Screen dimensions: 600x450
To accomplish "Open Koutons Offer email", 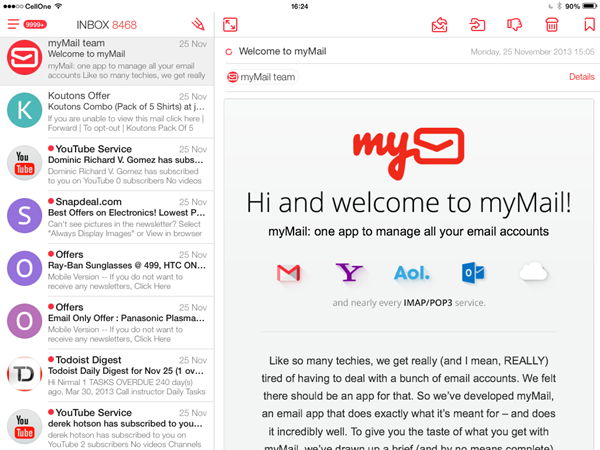I will click(107, 112).
